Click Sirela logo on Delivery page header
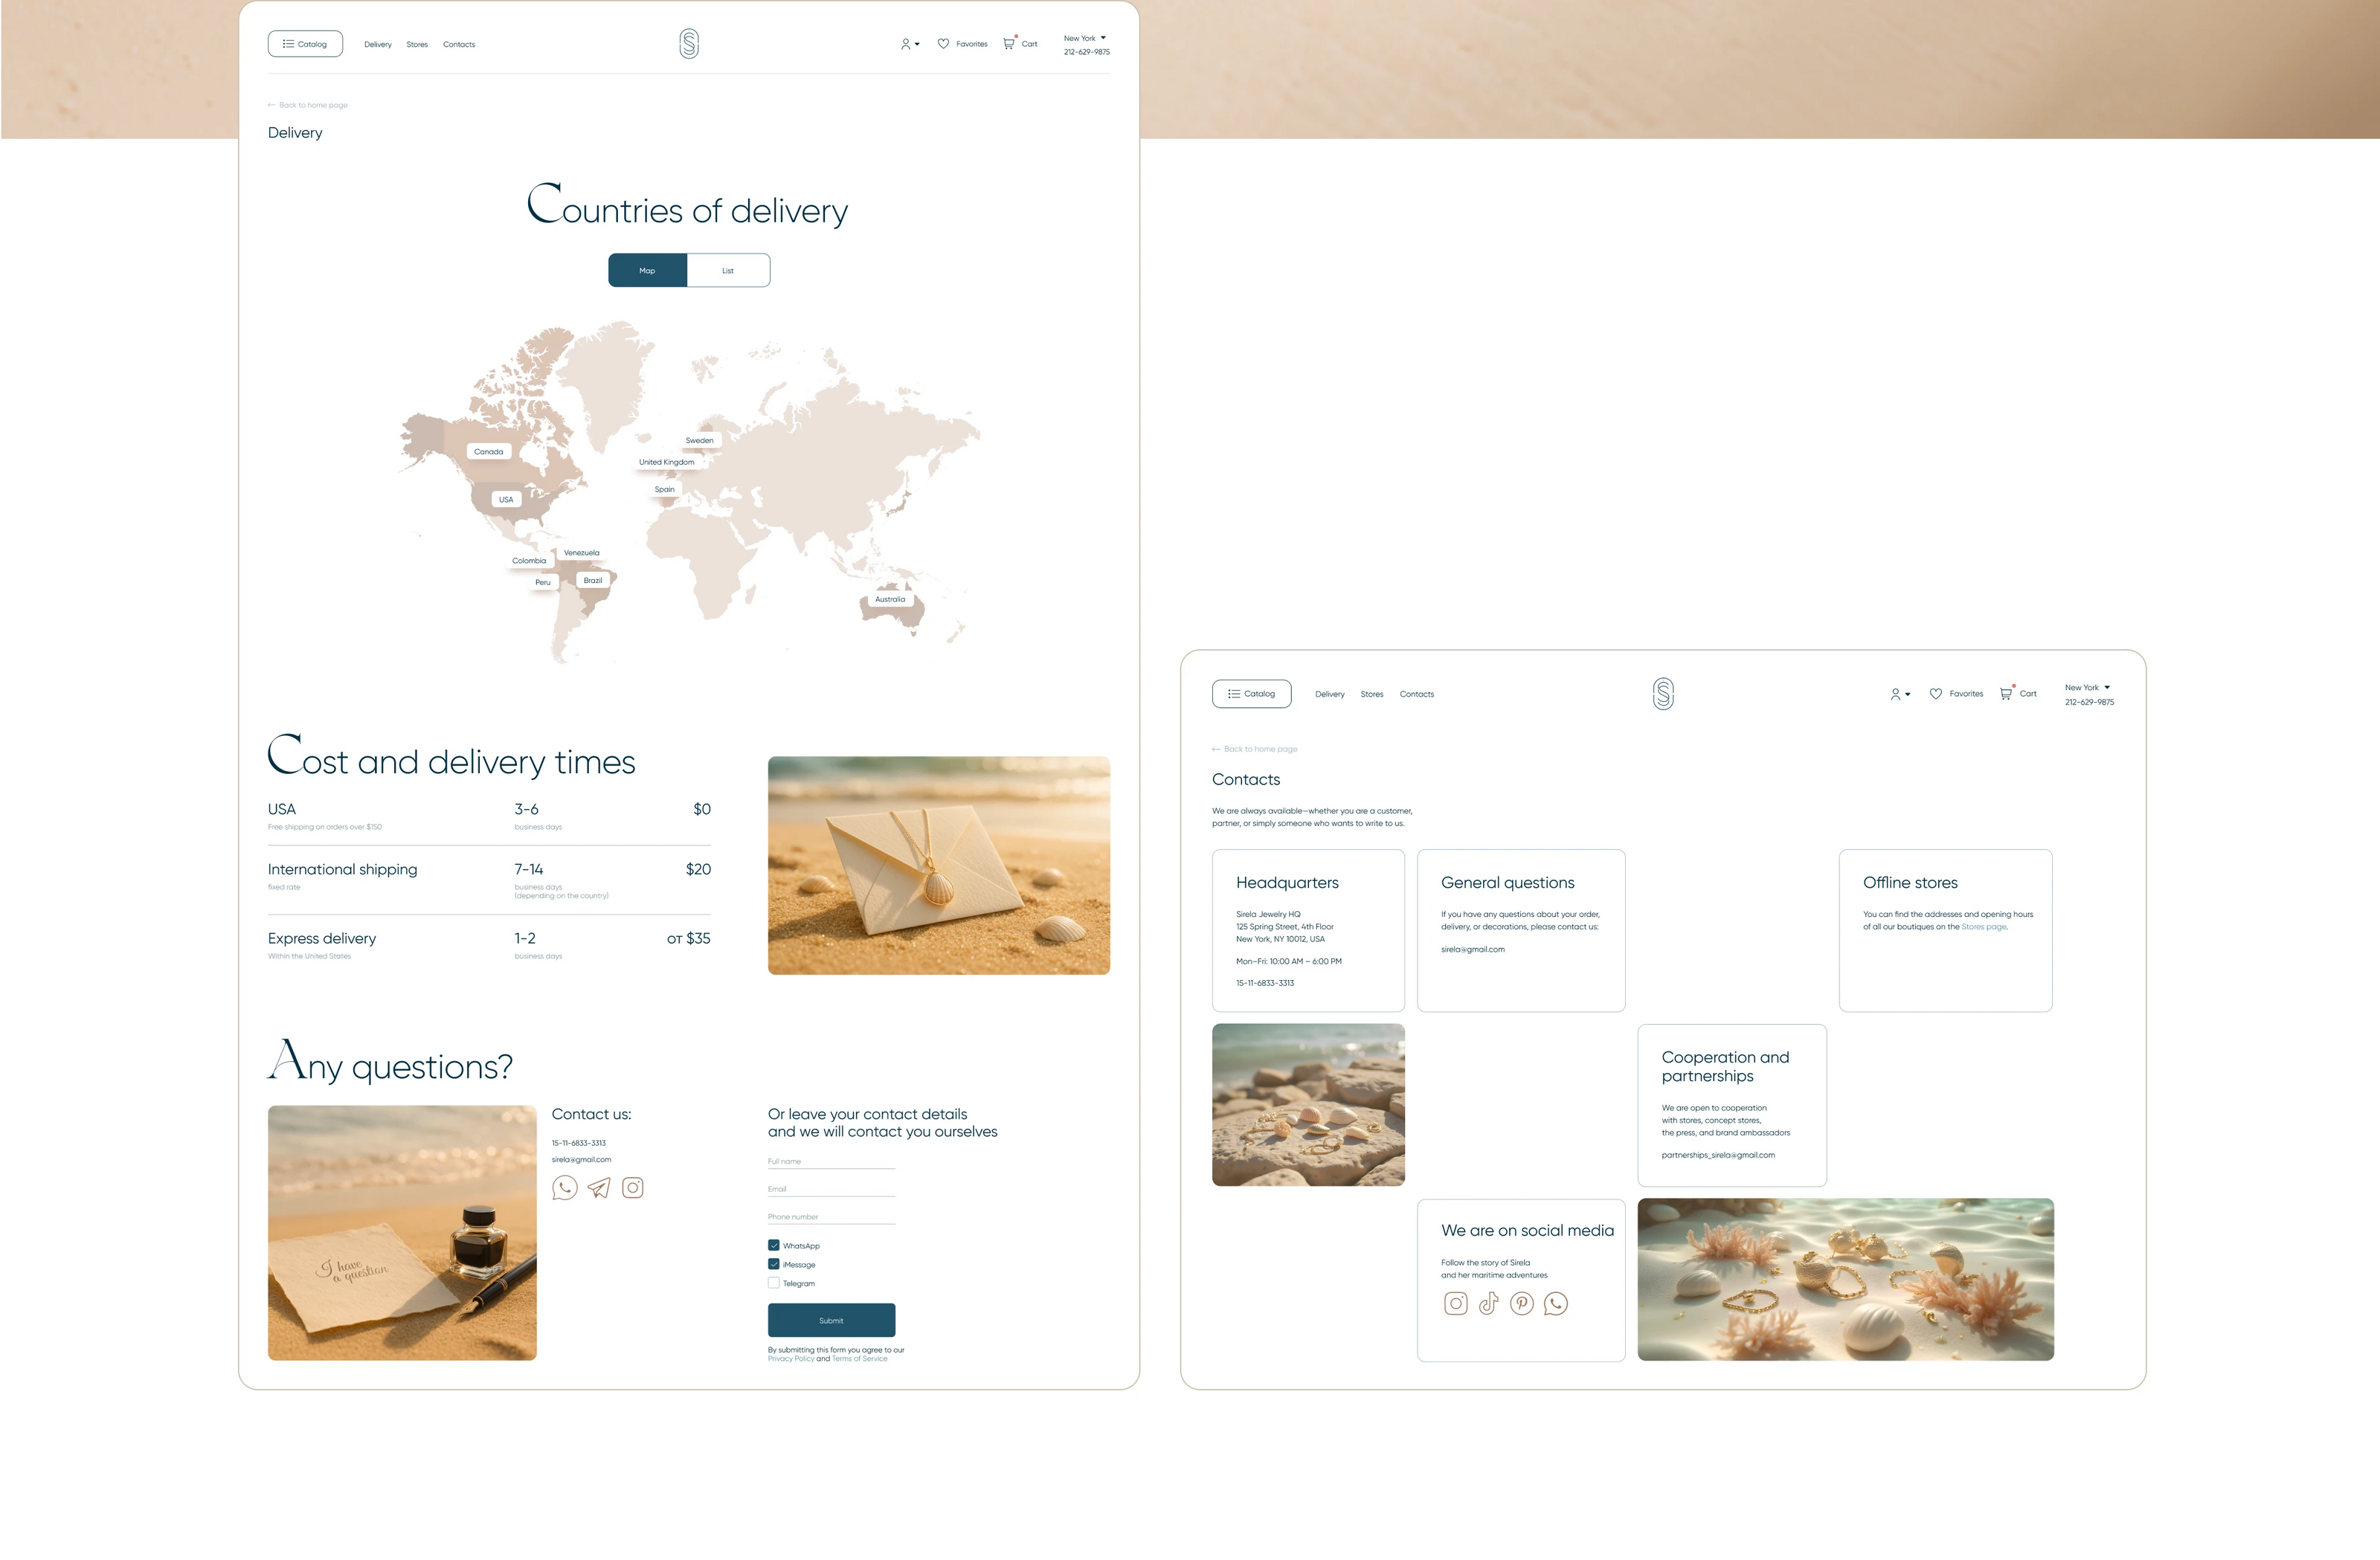This screenshot has width=2380, height=1560. (x=689, y=44)
